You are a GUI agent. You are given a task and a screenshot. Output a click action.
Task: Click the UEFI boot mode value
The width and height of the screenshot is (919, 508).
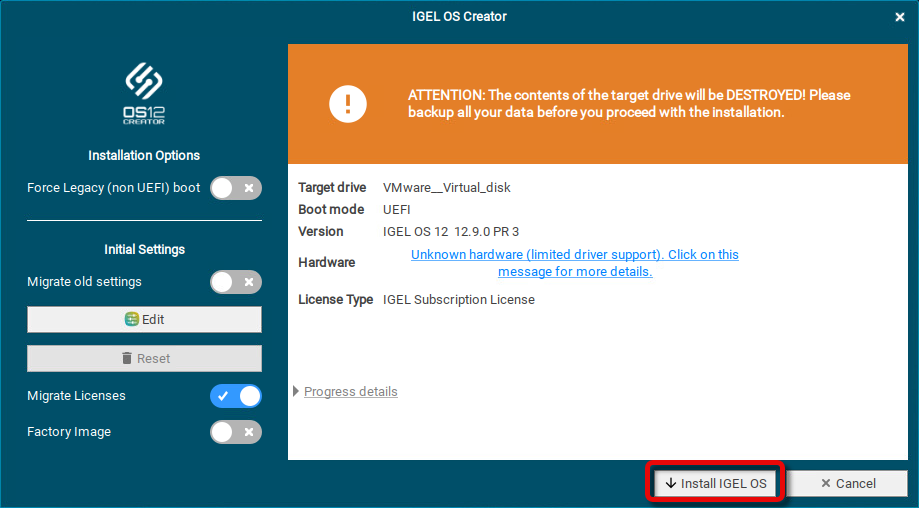point(397,209)
